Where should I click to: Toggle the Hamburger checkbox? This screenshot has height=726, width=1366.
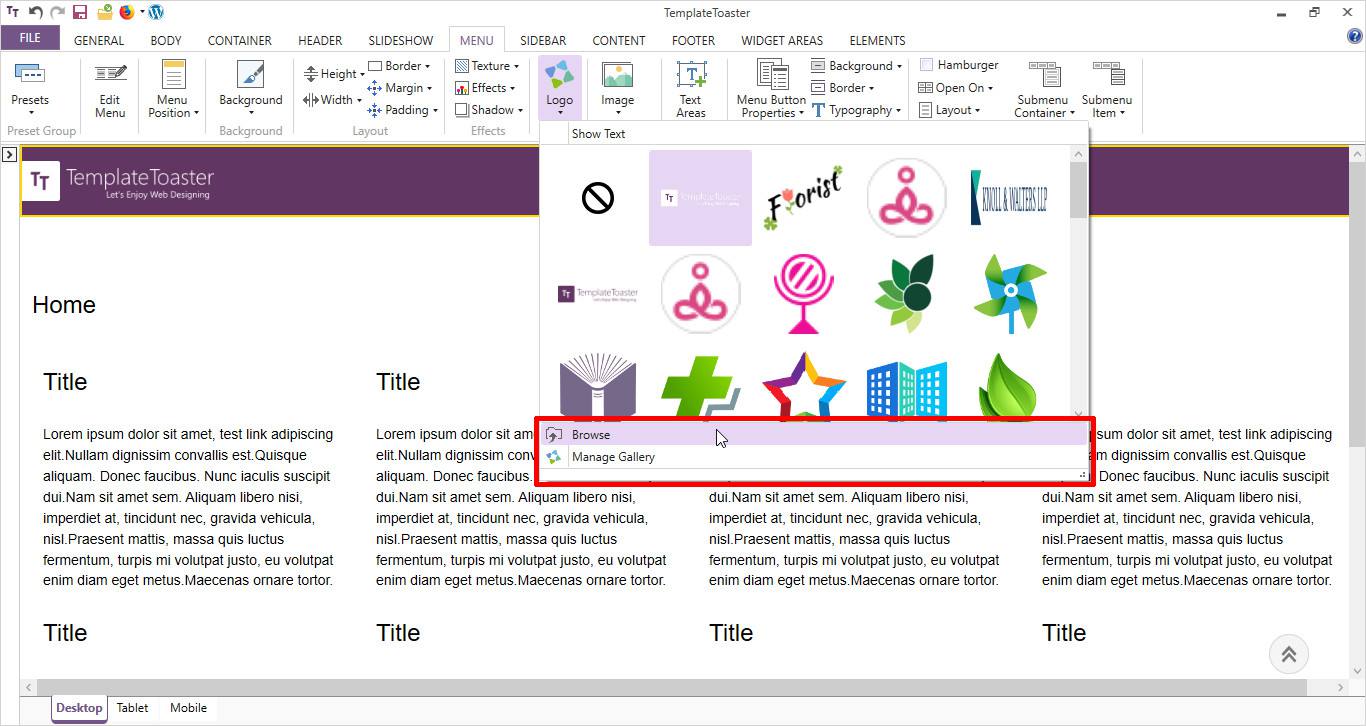point(926,64)
